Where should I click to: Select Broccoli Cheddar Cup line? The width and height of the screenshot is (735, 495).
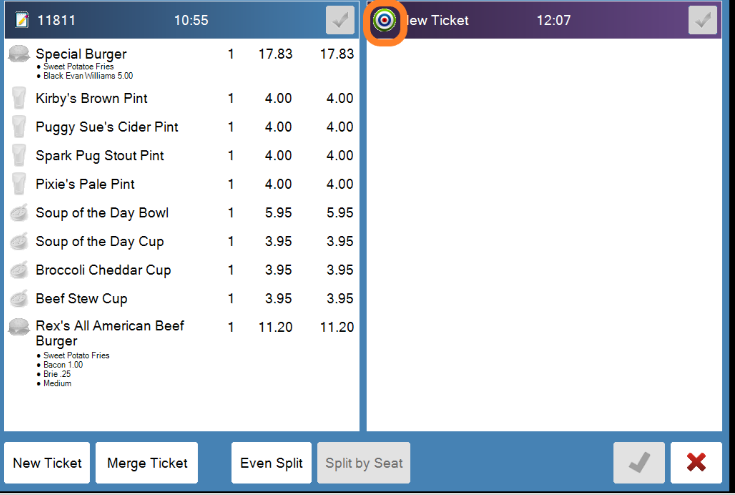181,270
